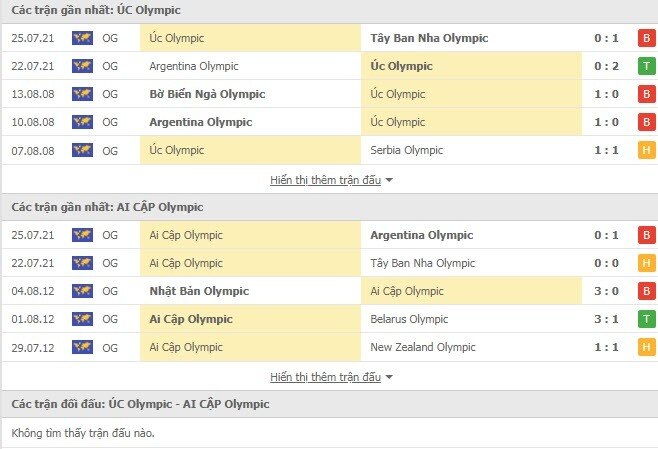
Task: Click the flag icon in the 13.08.08 match row
Action: point(82,94)
